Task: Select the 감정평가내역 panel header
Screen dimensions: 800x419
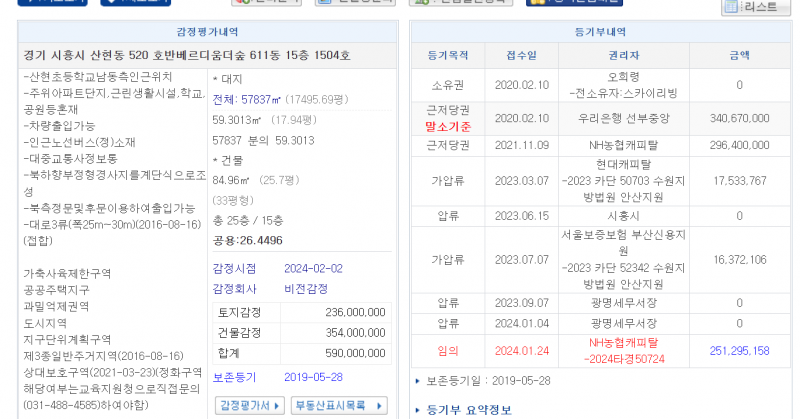Action: point(208,32)
